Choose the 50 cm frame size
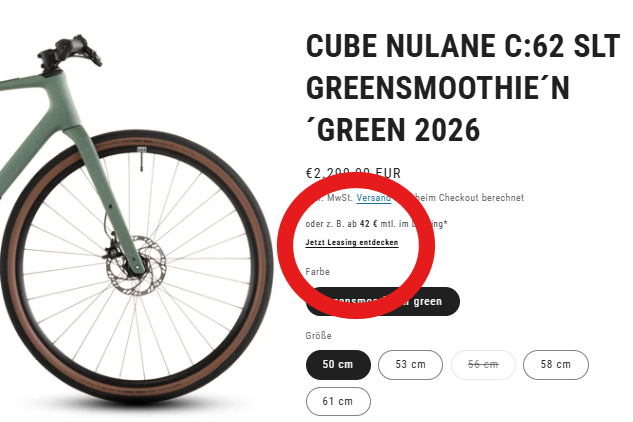Viewport: 633px width, 422px height. [338, 365]
